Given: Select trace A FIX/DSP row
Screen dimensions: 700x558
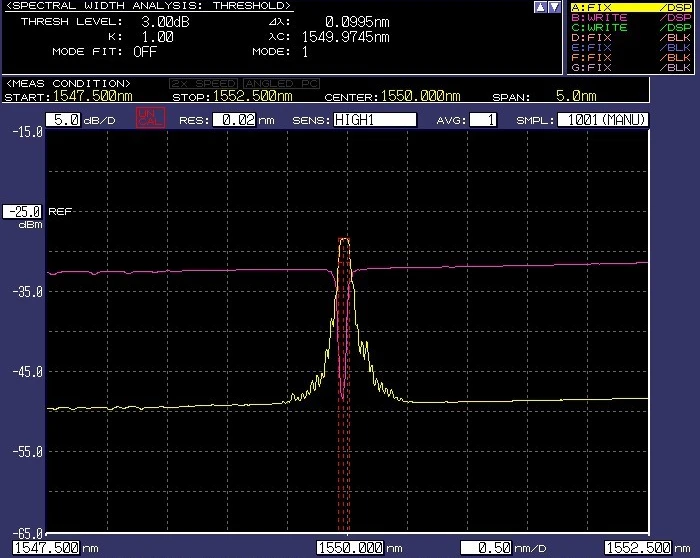Looking at the screenshot, I should tap(631, 8).
